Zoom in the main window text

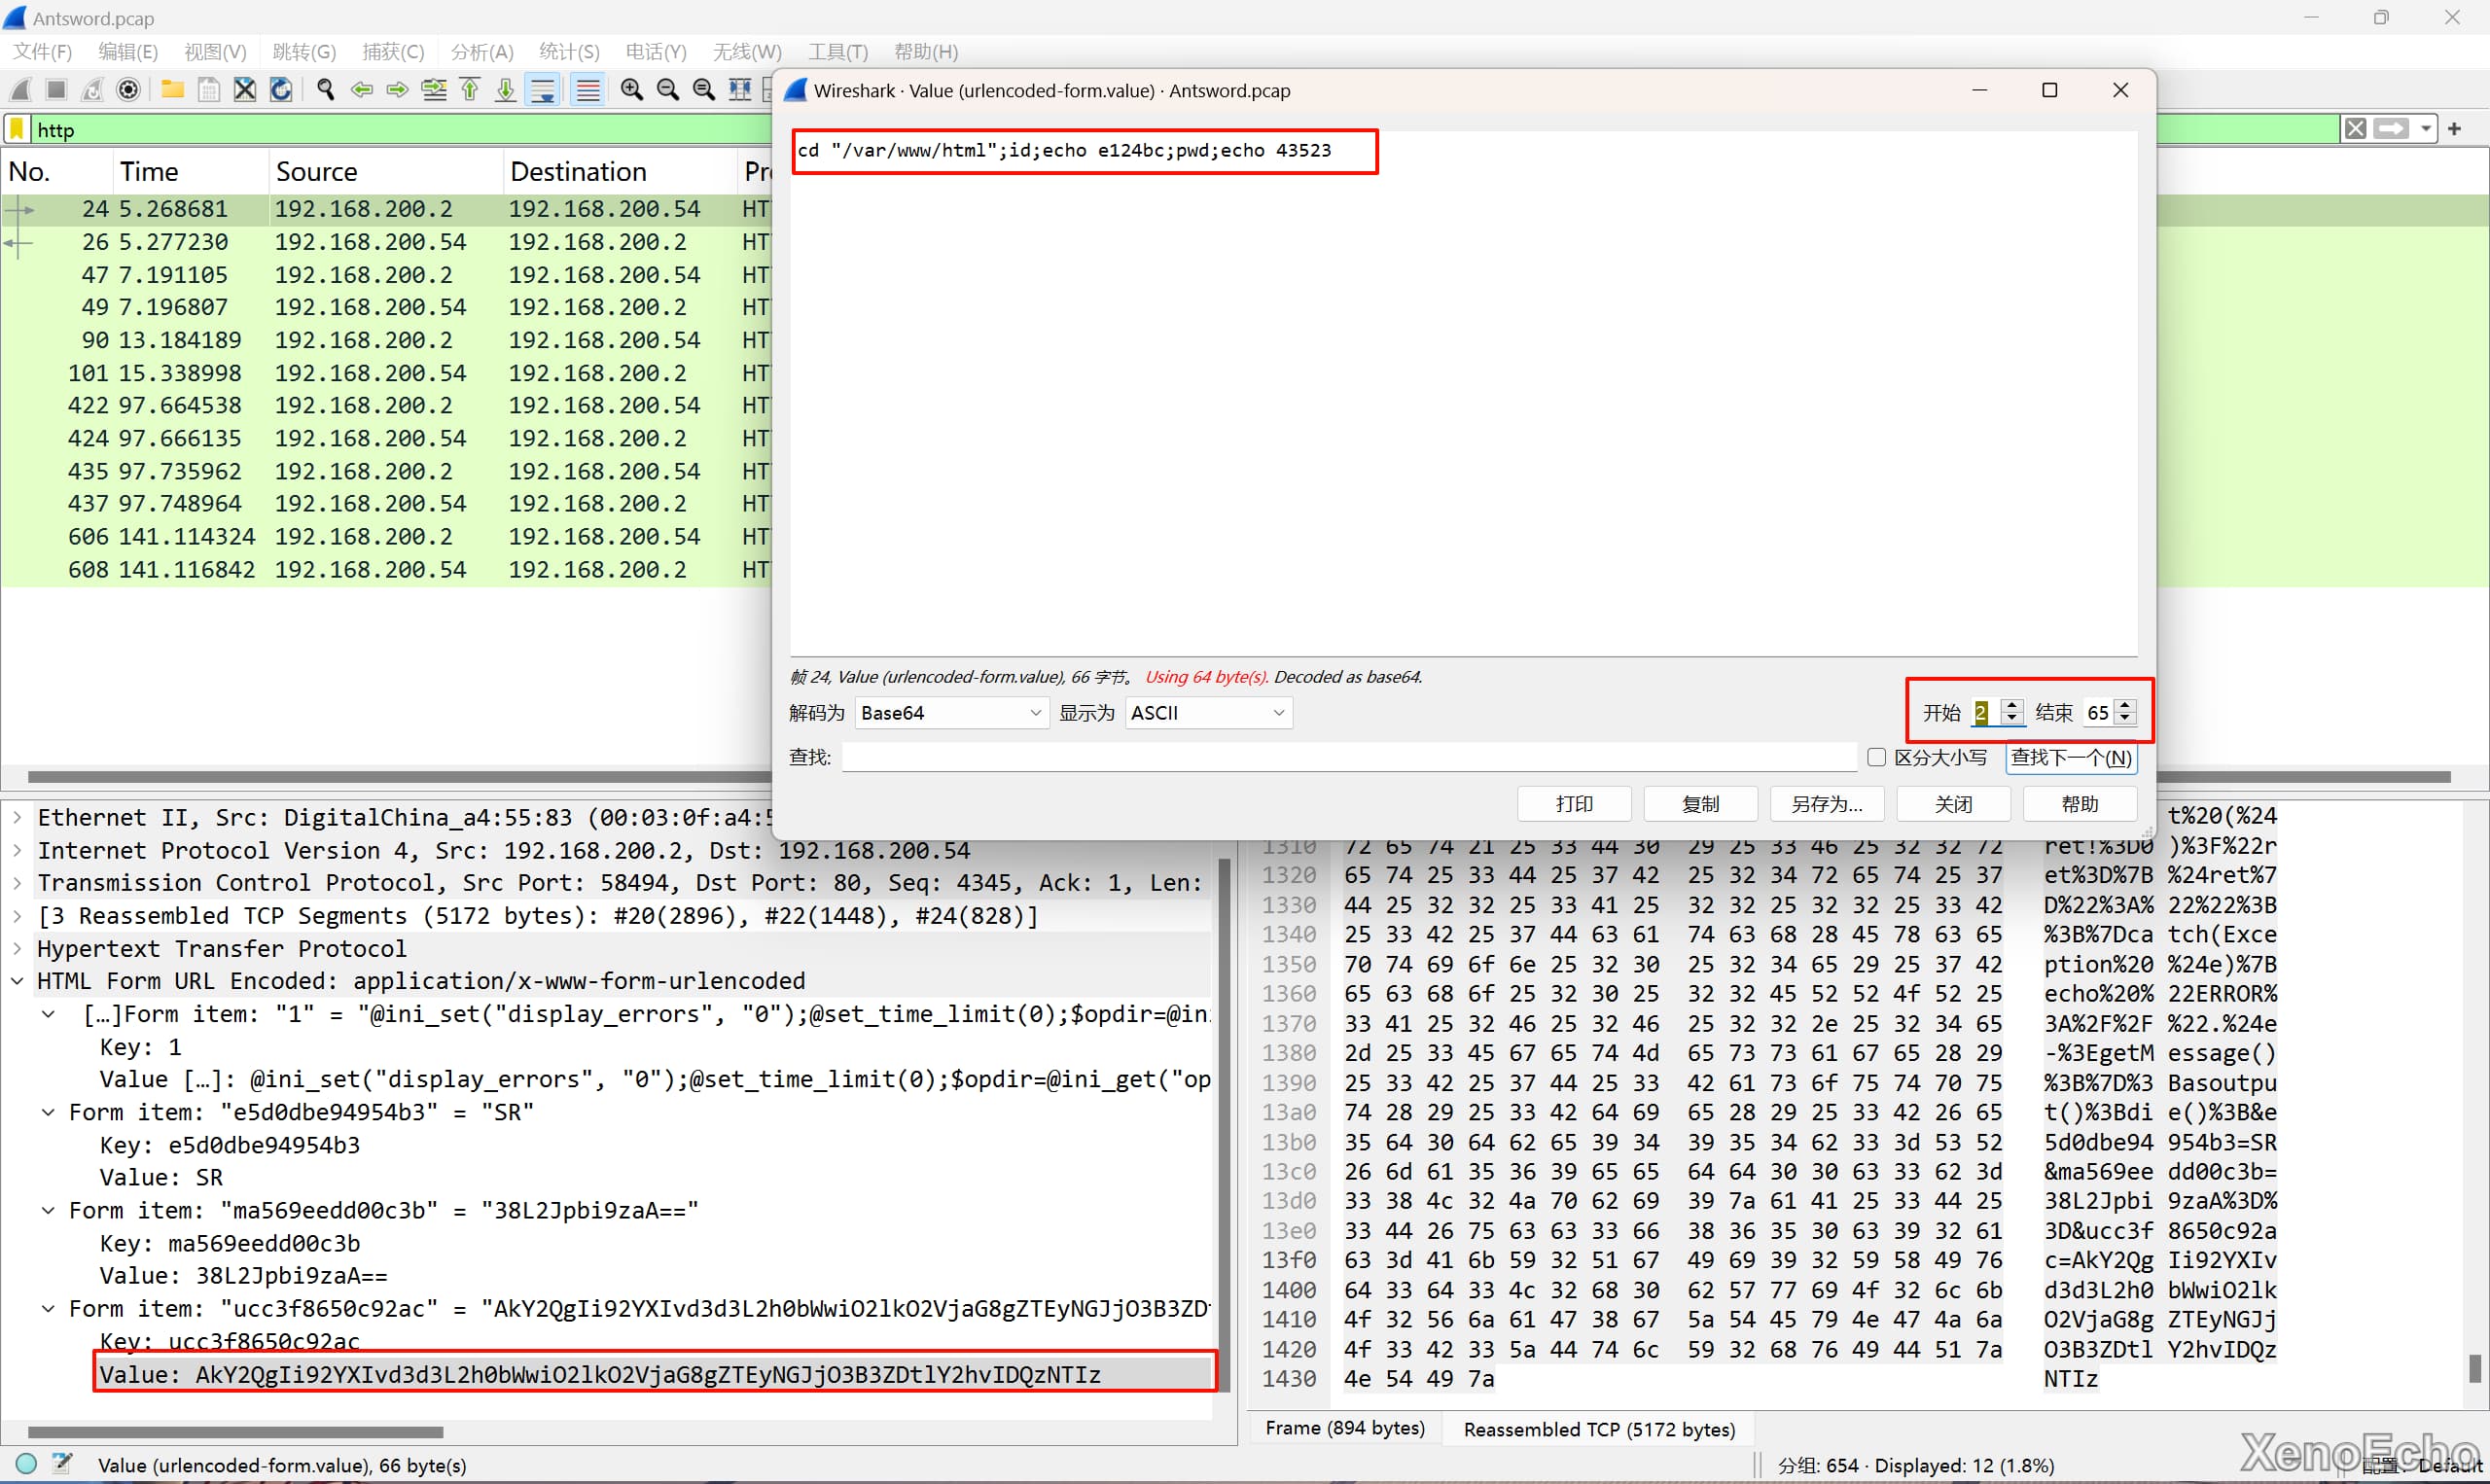pos(631,90)
